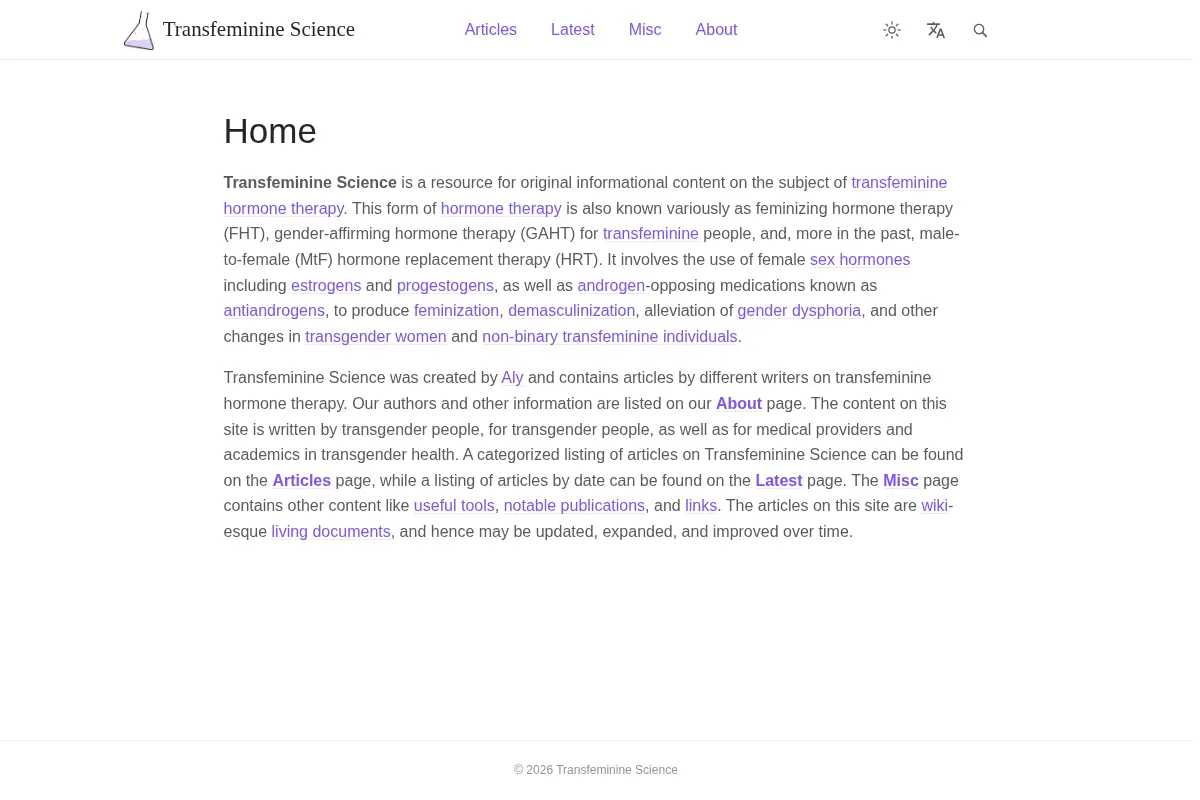Click the 'Home' page heading
Screen dimensions: 1200x800
[x=270, y=131]
